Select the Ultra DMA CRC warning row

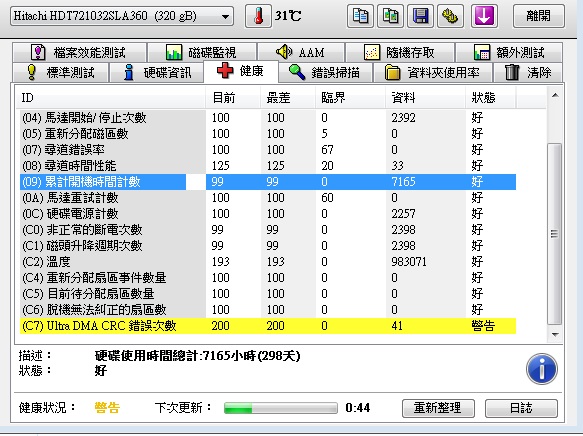[268, 326]
